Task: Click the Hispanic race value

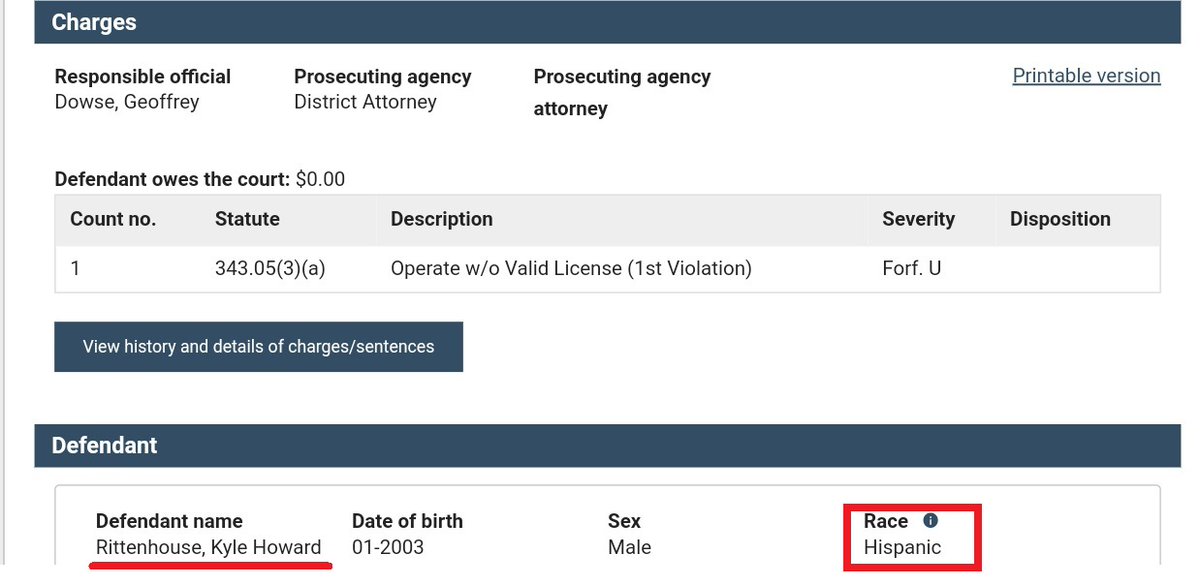Action: click(x=902, y=547)
